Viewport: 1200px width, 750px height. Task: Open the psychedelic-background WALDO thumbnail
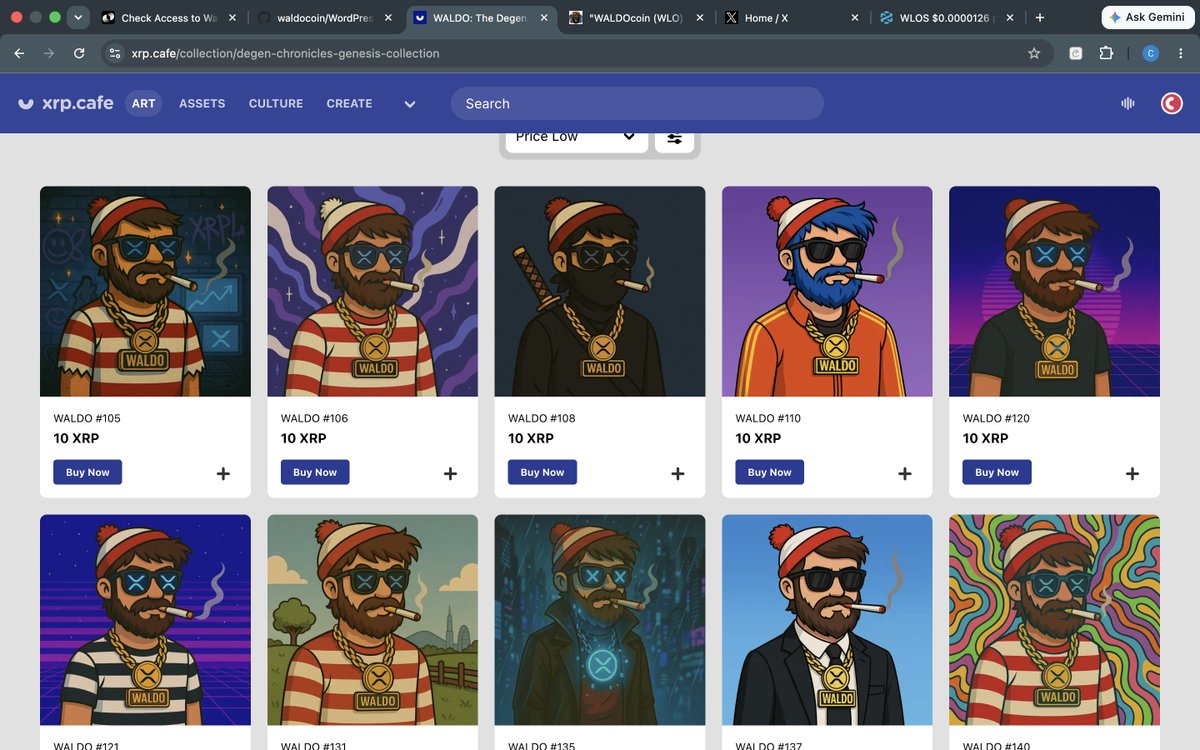click(x=1054, y=620)
